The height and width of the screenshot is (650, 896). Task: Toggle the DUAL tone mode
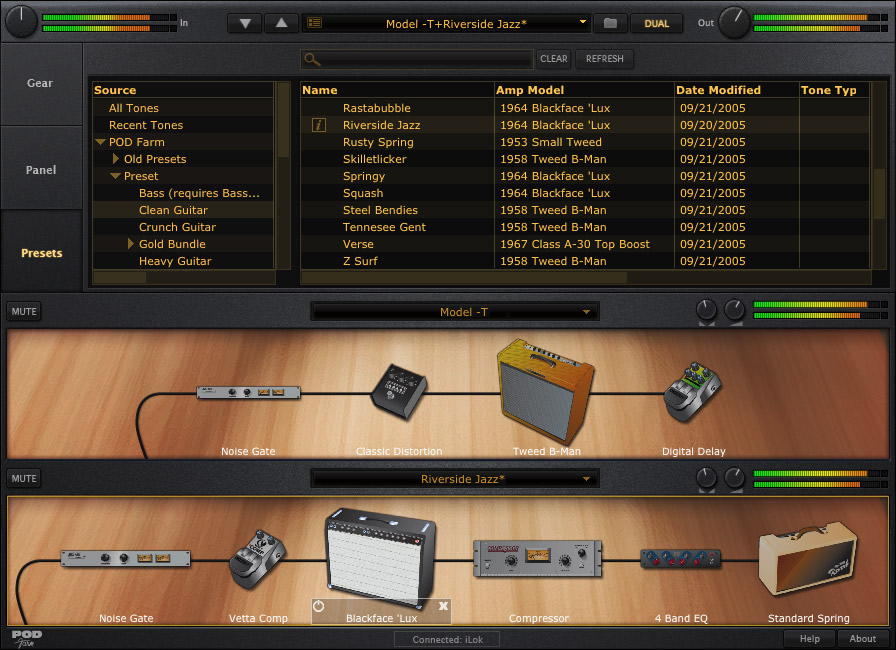click(x=656, y=23)
